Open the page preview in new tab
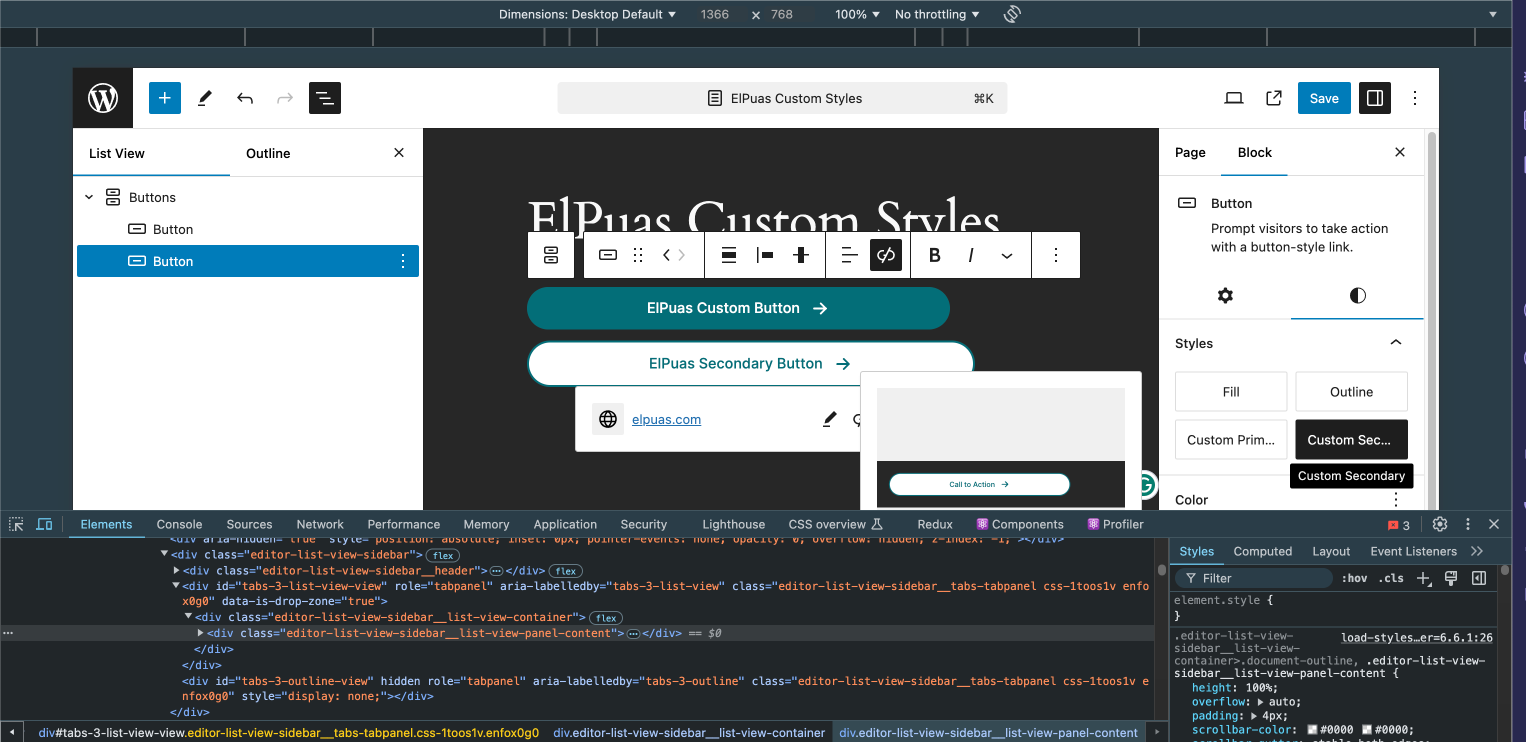This screenshot has width=1526, height=742. click(x=1274, y=98)
